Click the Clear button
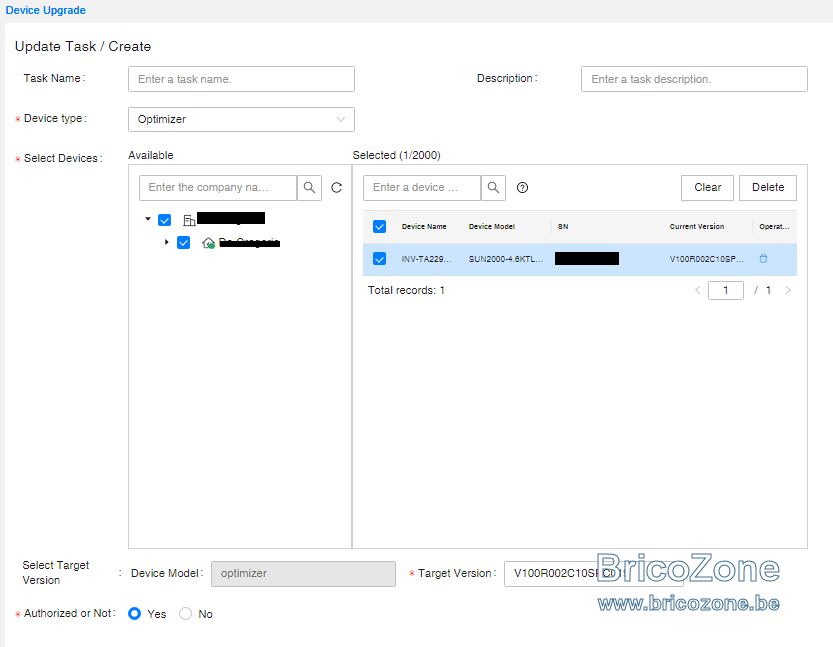 pos(707,188)
